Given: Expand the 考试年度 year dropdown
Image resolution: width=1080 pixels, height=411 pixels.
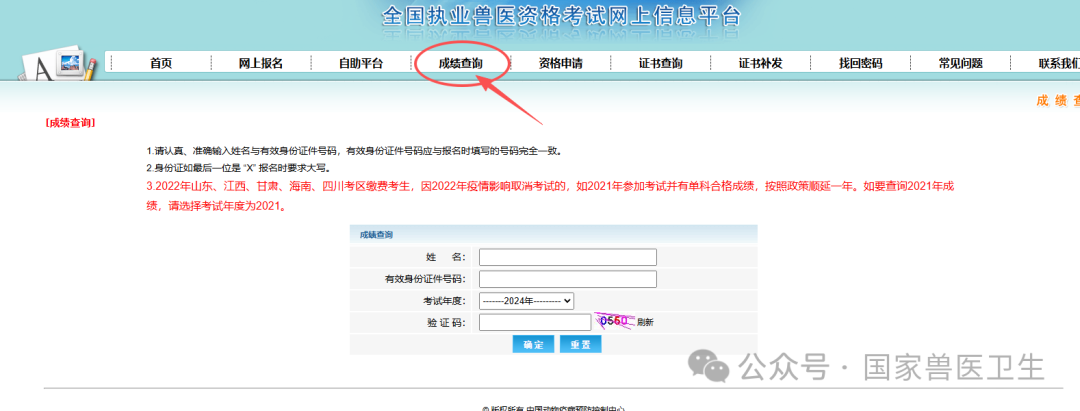Looking at the screenshot, I should pos(526,301).
